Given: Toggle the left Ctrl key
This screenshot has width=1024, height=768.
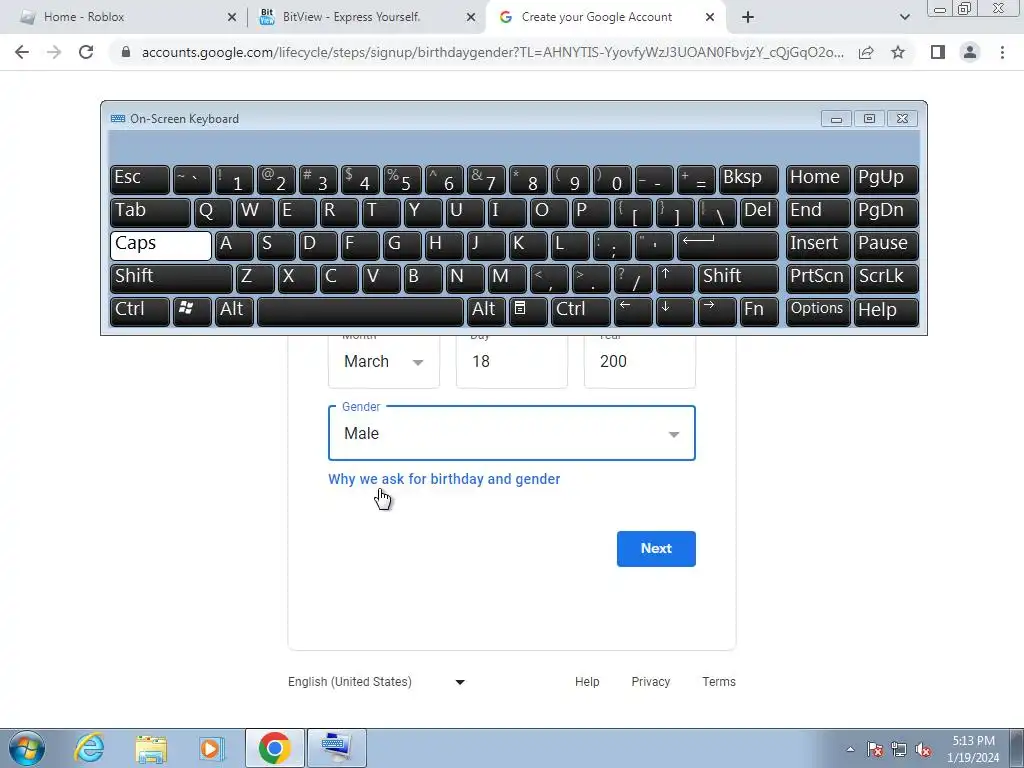Looking at the screenshot, I should [x=140, y=311].
